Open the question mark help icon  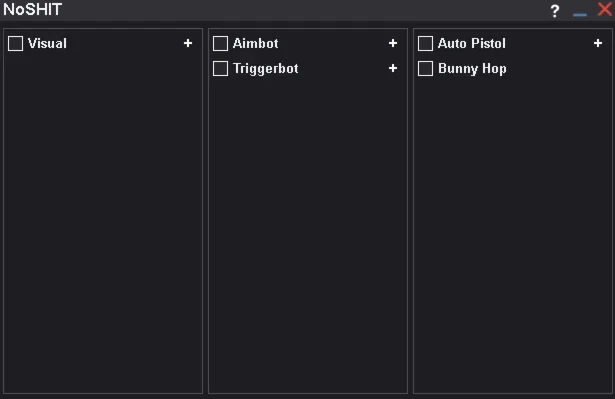555,11
